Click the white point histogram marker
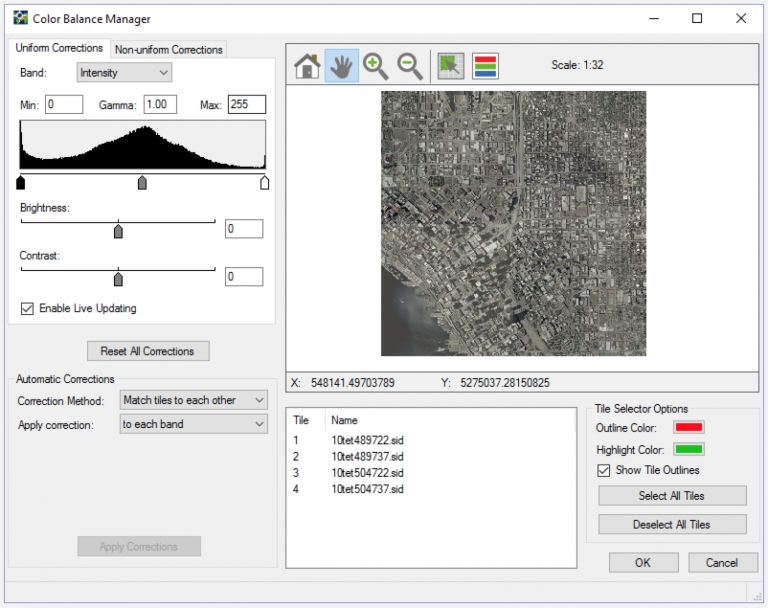Image resolution: width=768 pixels, height=608 pixels. pos(264,183)
